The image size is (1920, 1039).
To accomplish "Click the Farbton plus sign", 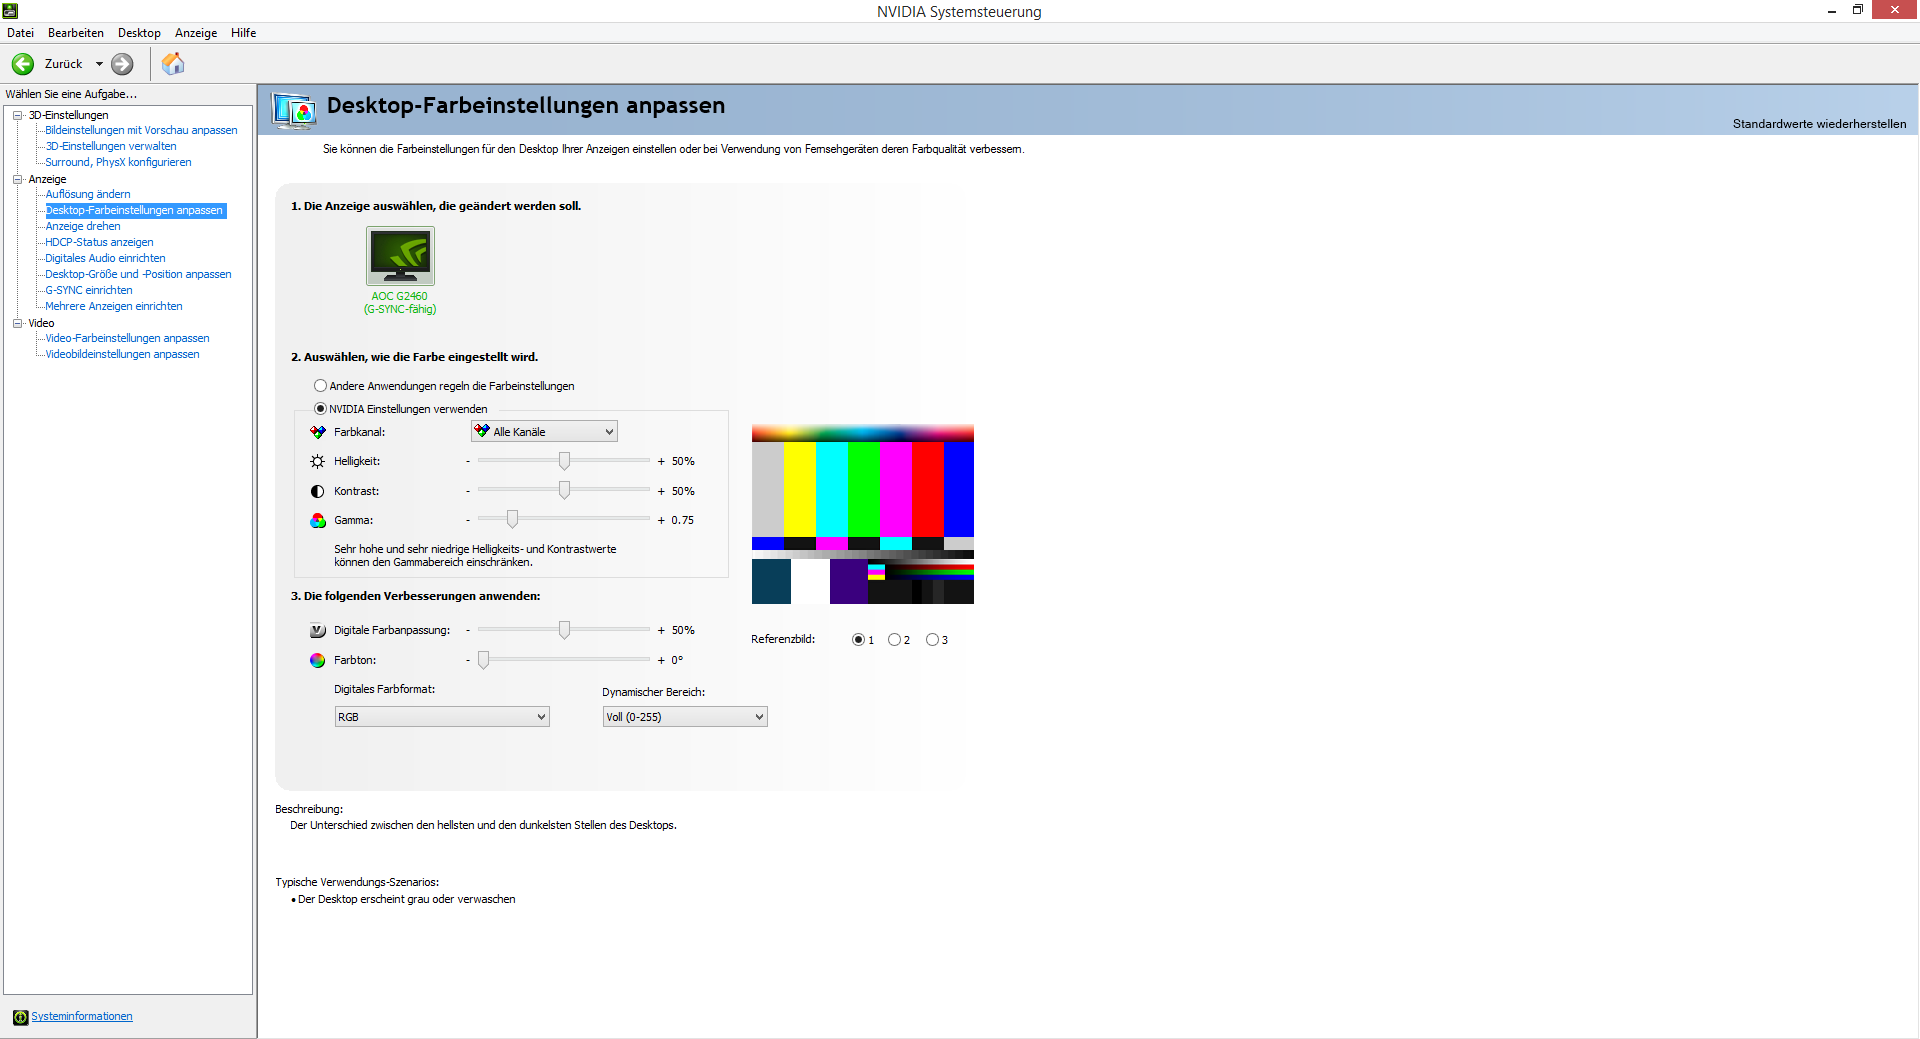I will pyautogui.click(x=661, y=661).
